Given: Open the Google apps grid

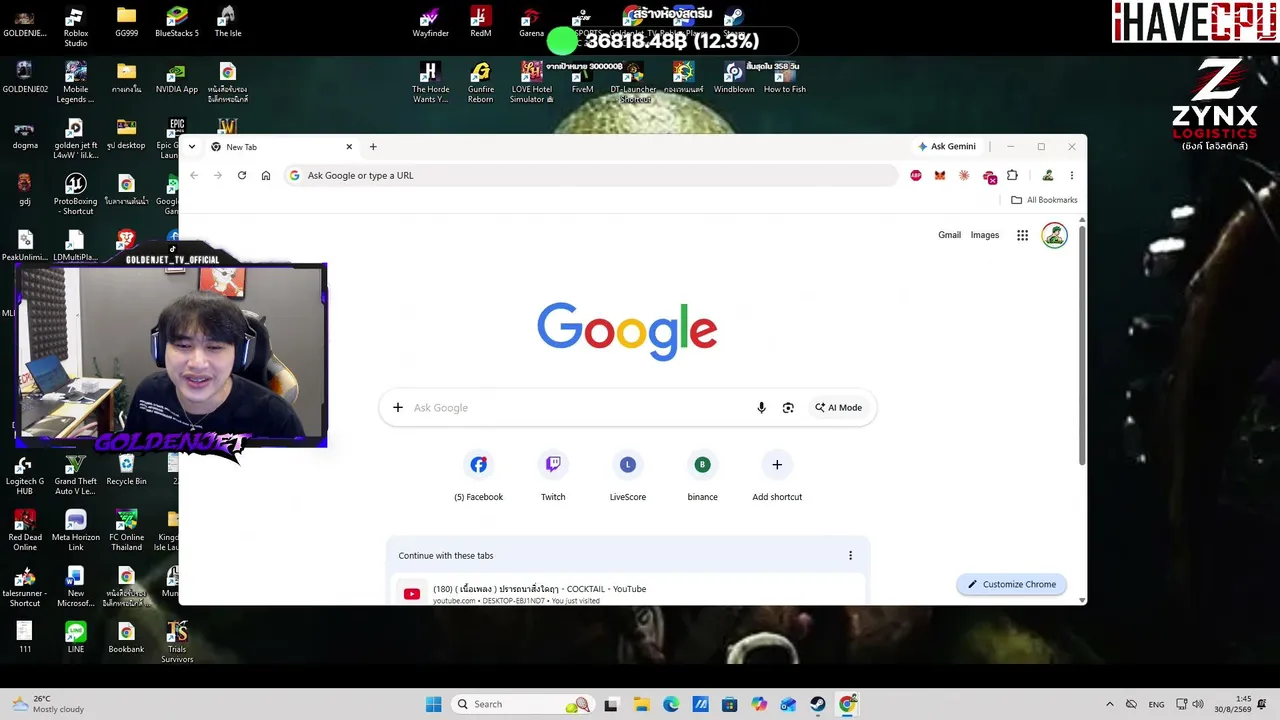Looking at the screenshot, I should click(x=1022, y=236).
